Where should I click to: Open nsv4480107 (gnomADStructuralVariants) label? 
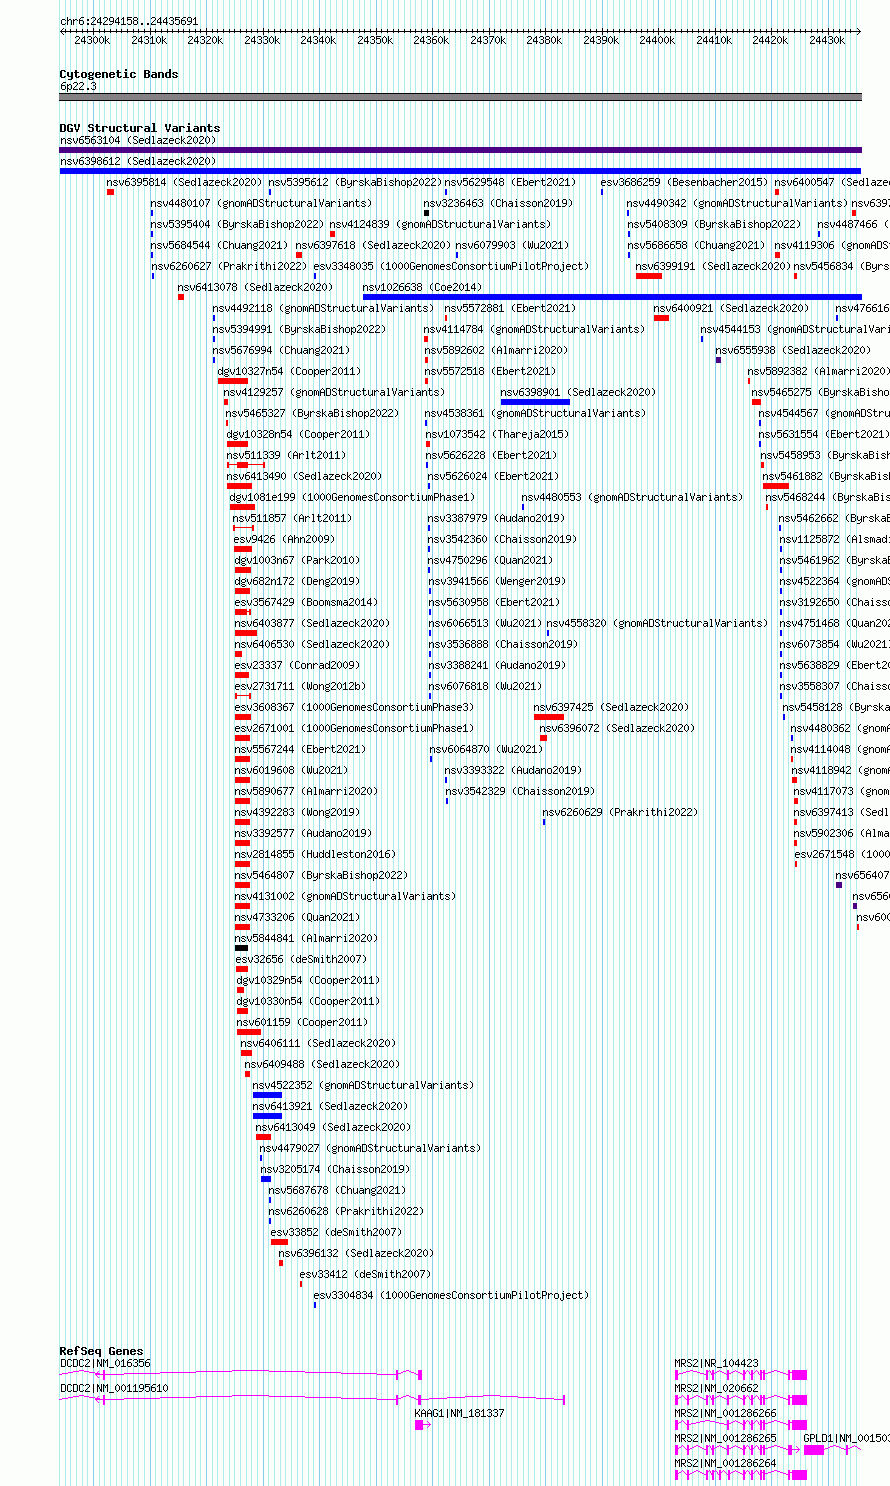261,203
